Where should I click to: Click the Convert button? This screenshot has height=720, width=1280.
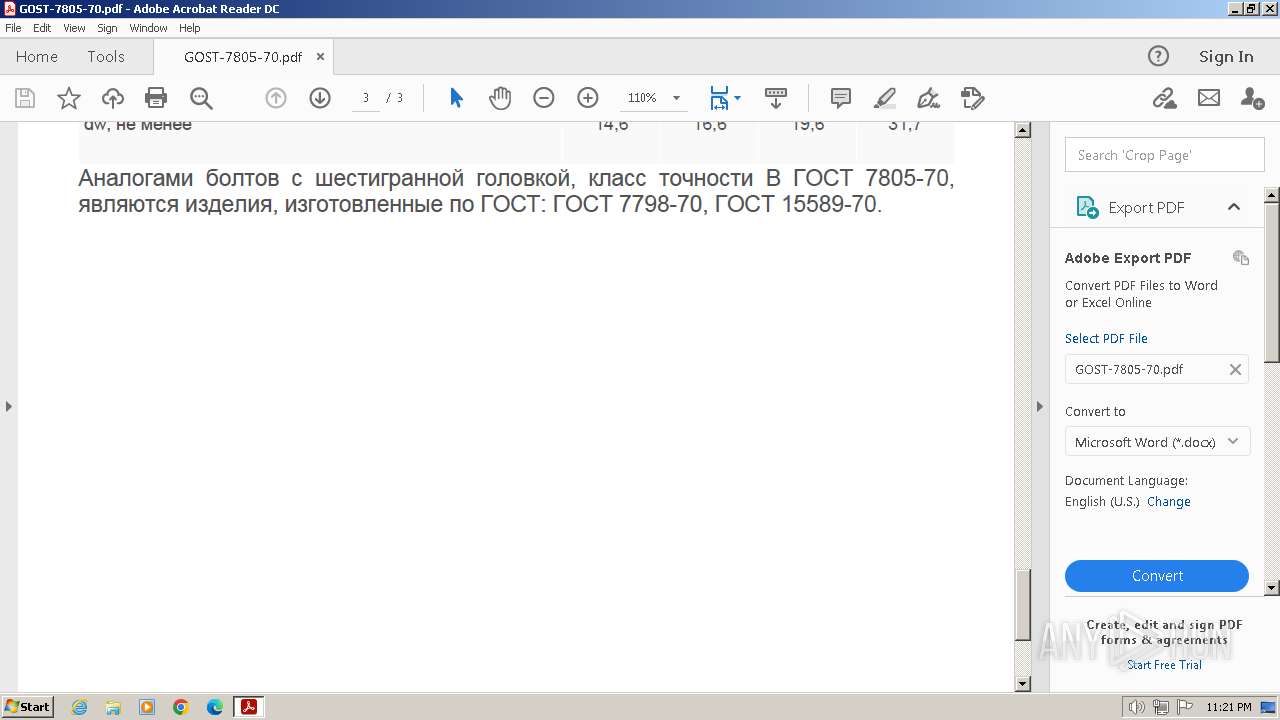1157,576
